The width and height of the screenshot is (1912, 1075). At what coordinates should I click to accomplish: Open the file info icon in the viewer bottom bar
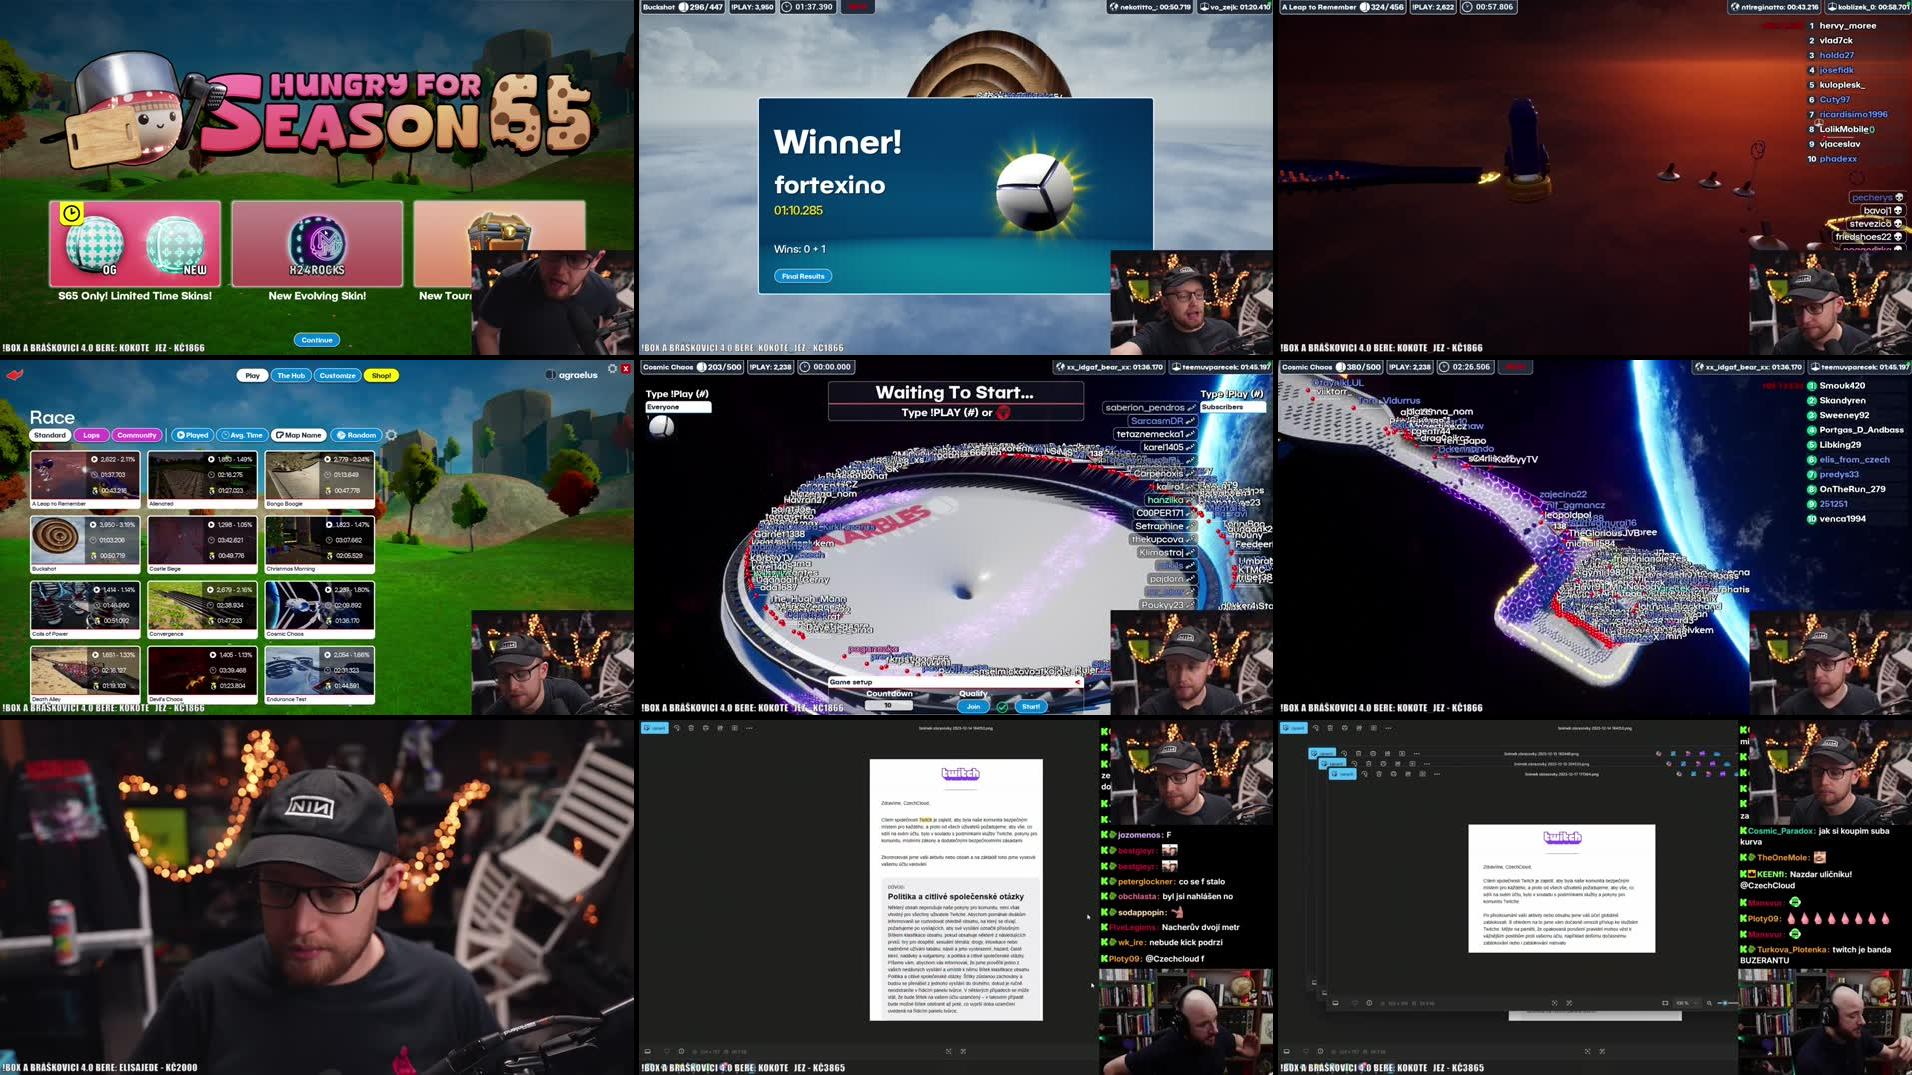(682, 1050)
